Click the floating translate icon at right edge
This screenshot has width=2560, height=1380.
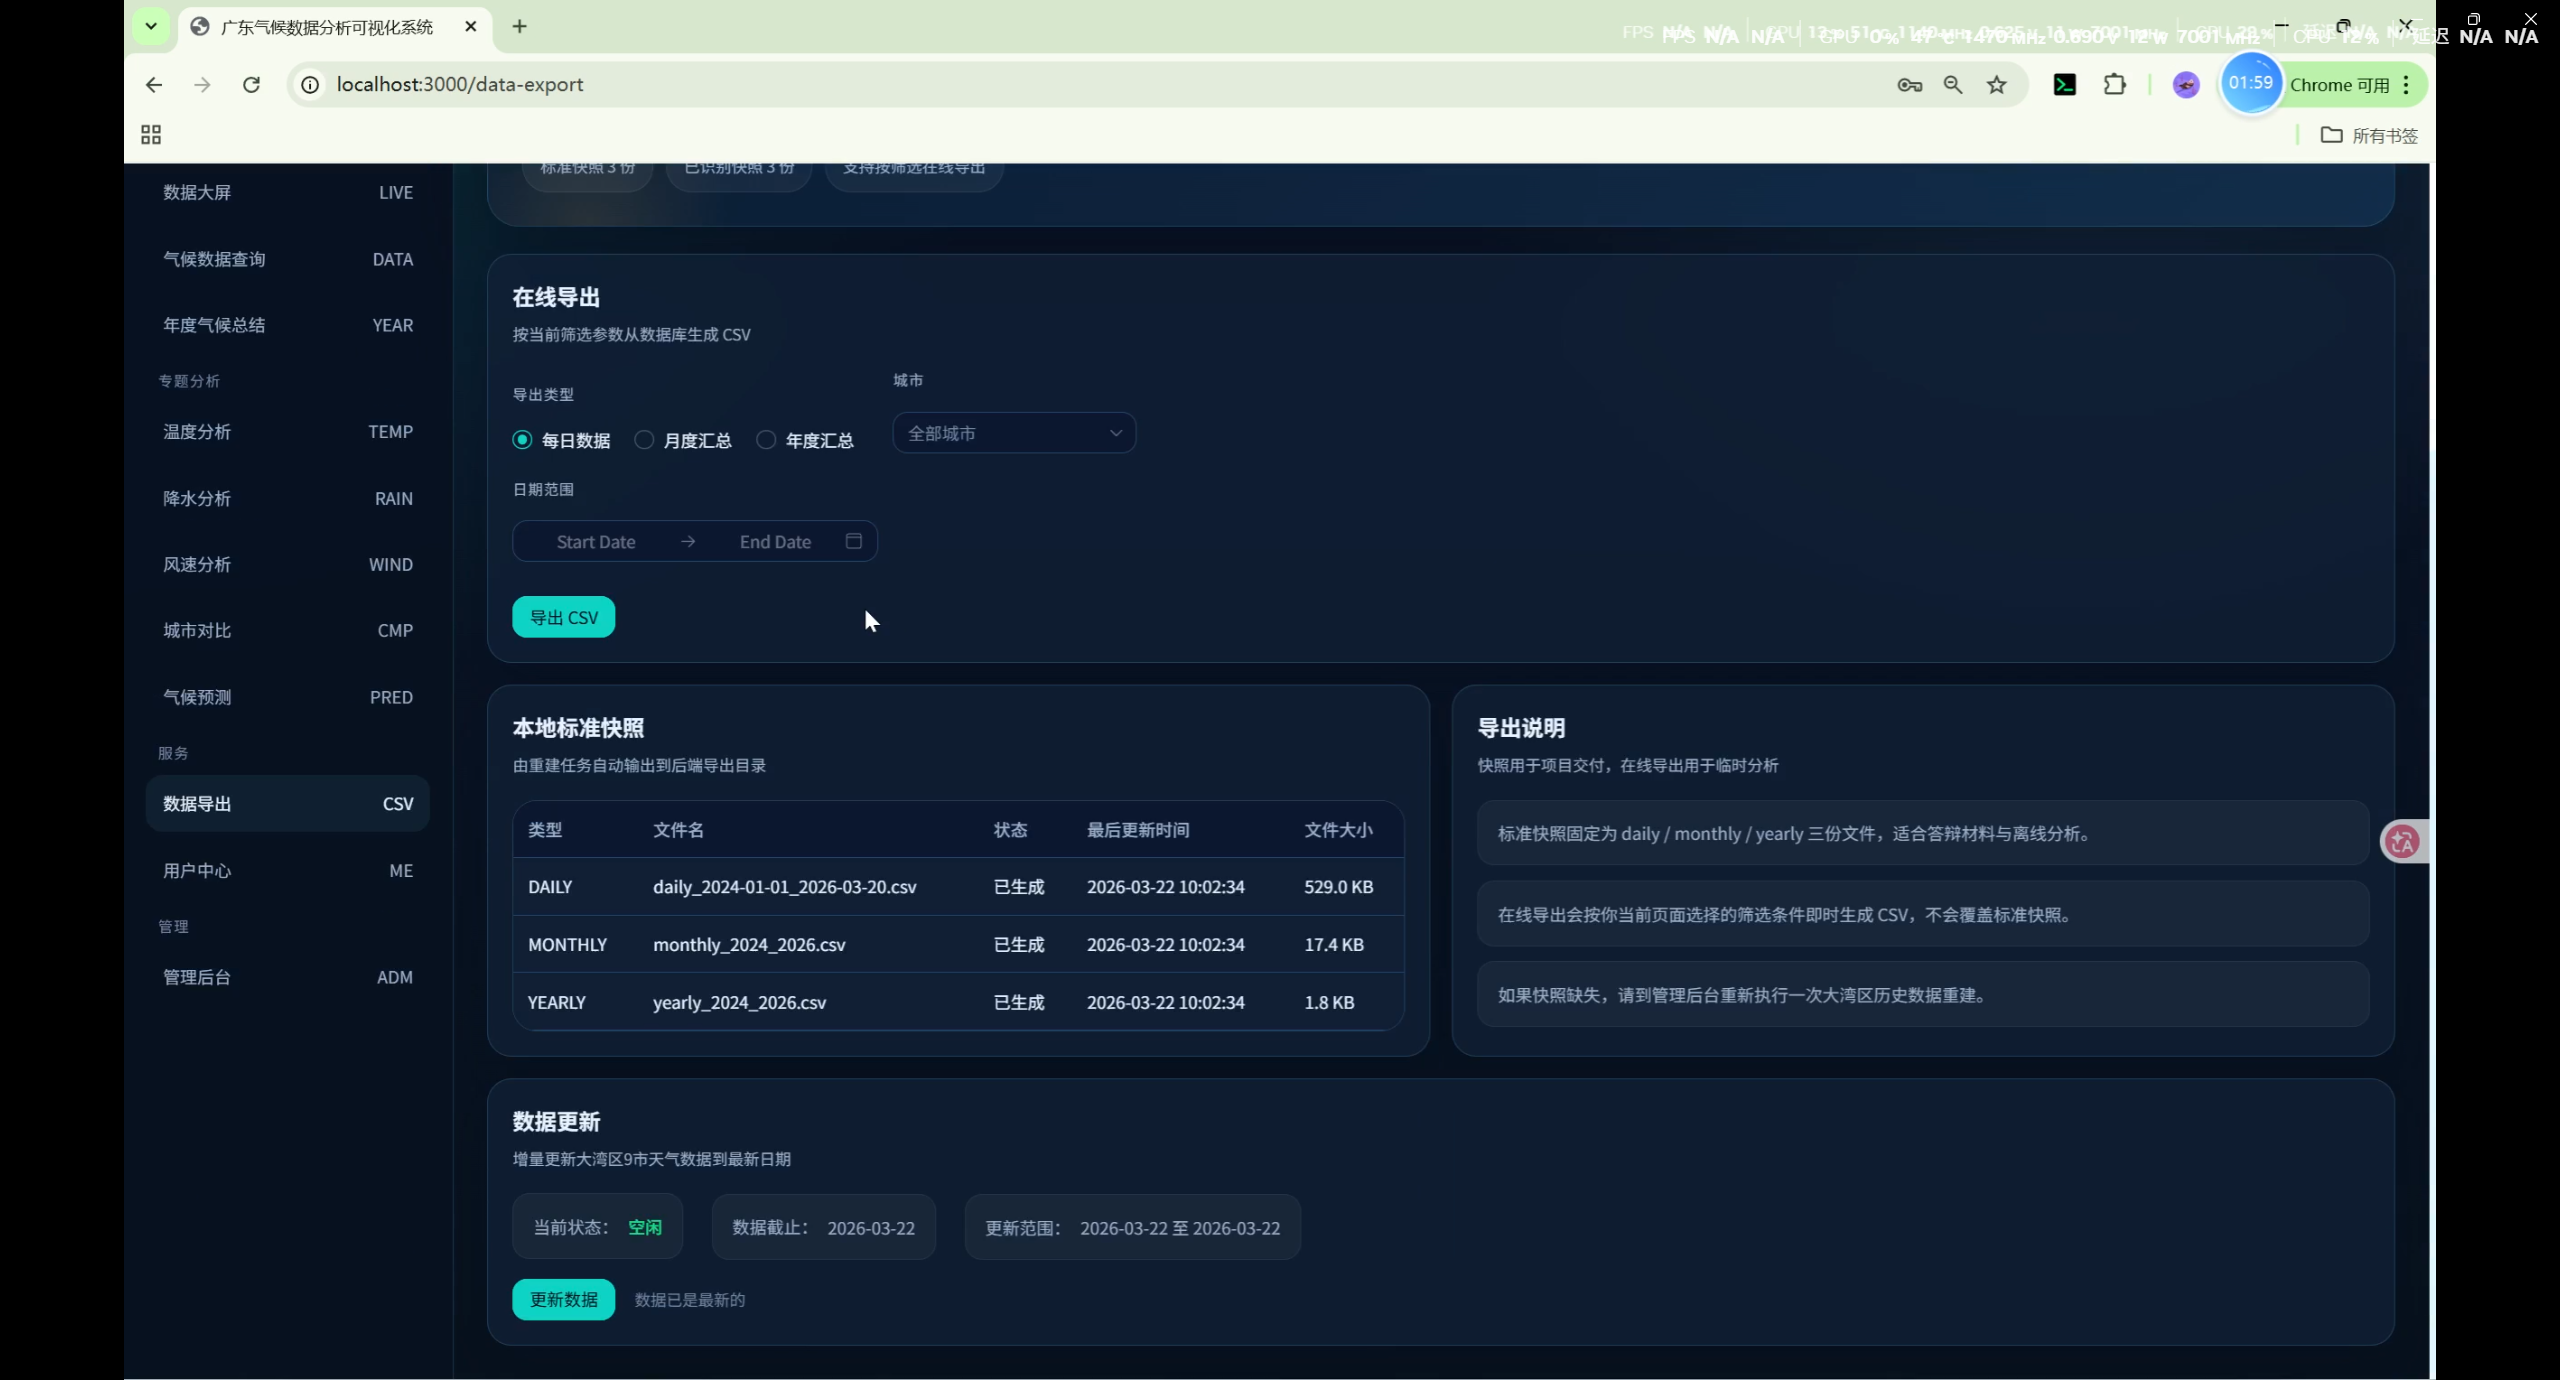click(x=2402, y=842)
